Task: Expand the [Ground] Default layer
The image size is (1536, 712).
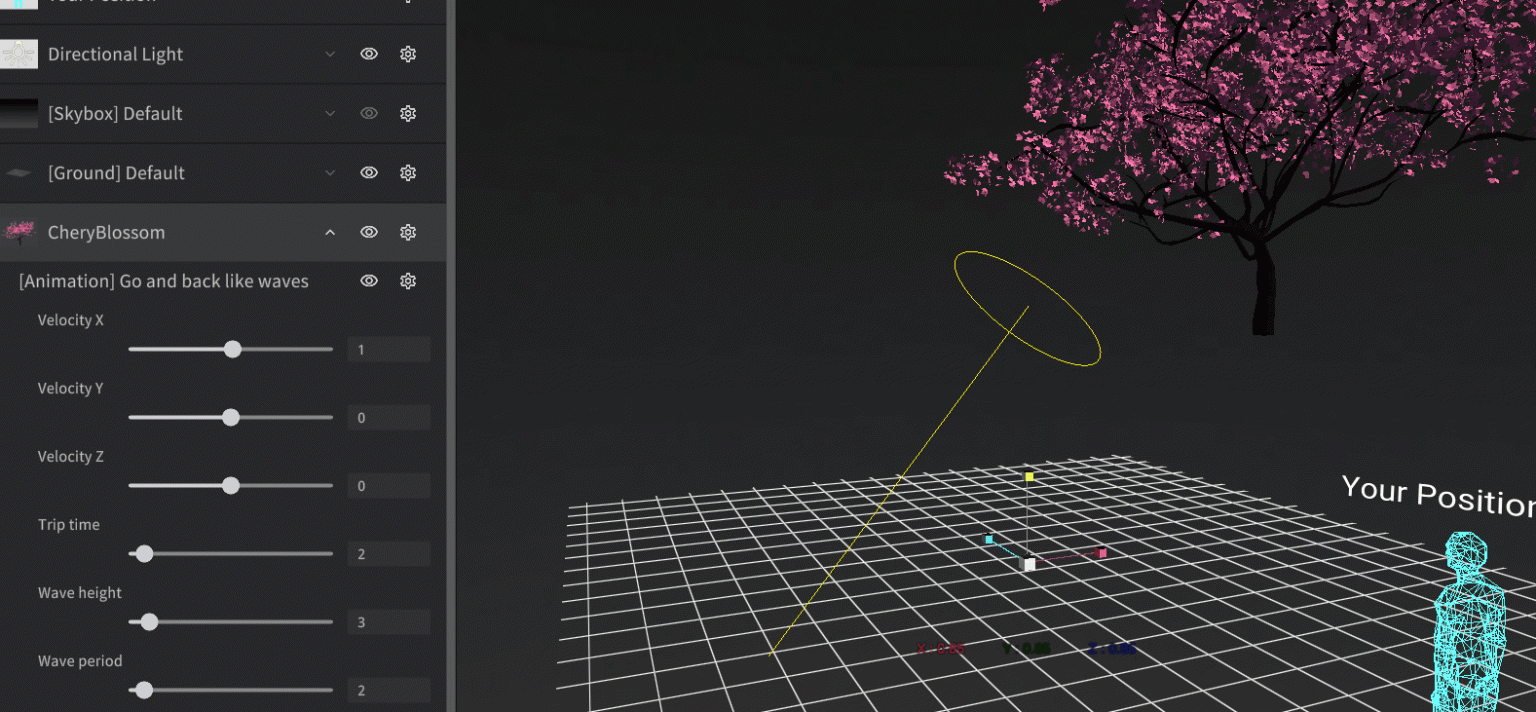Action: tap(330, 172)
